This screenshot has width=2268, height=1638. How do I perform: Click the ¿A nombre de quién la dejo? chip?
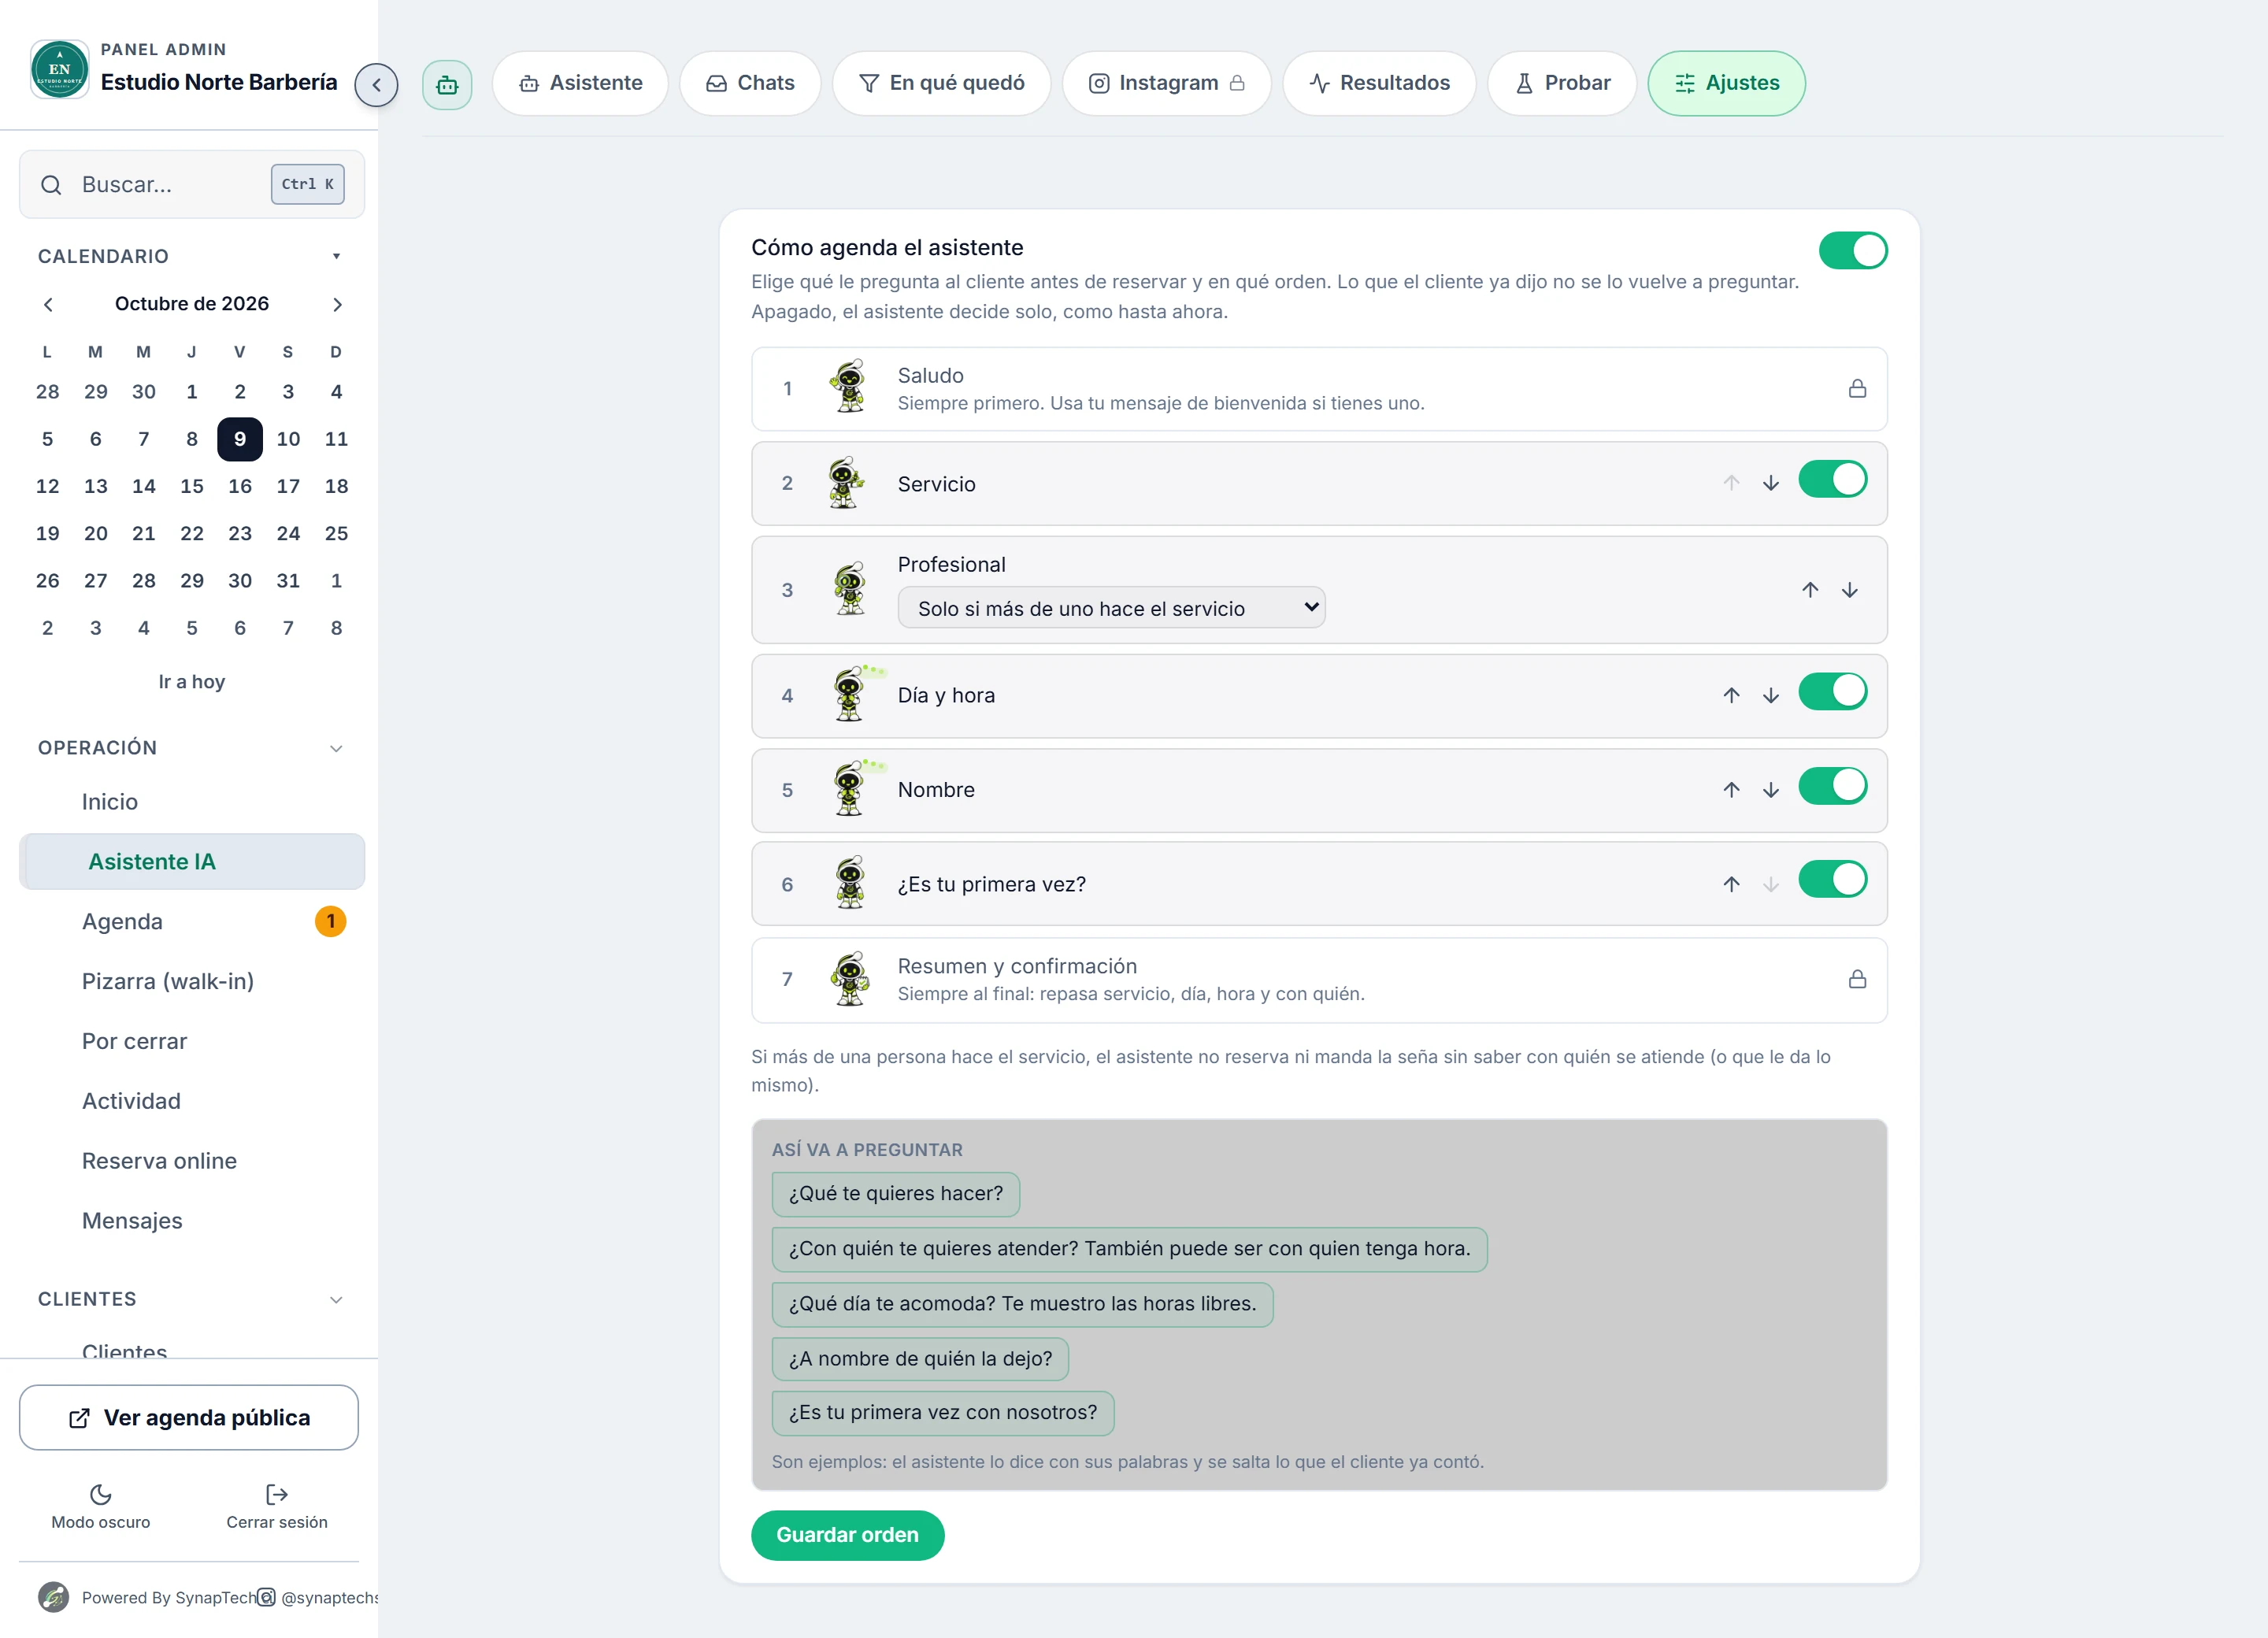(x=920, y=1359)
